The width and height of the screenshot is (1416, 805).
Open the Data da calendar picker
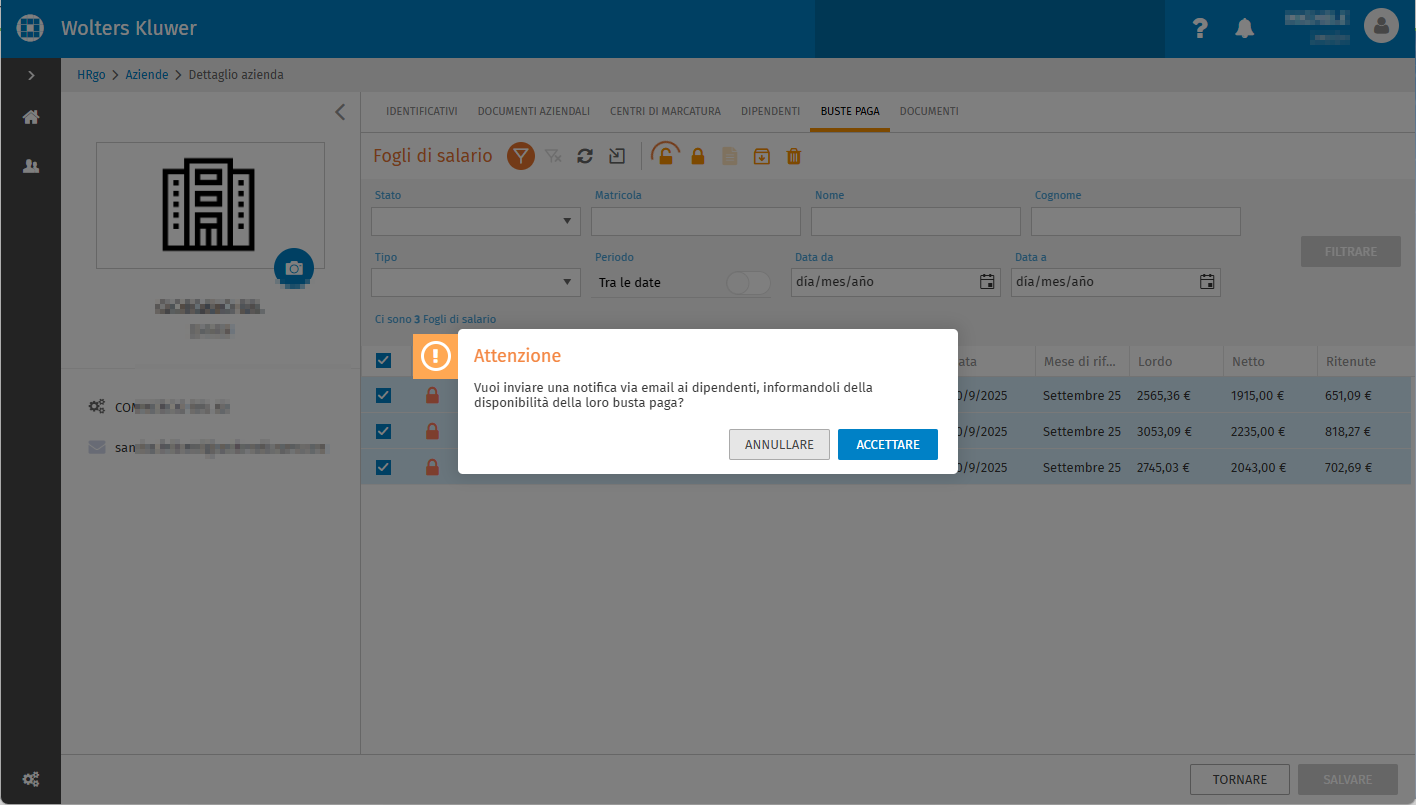(987, 282)
